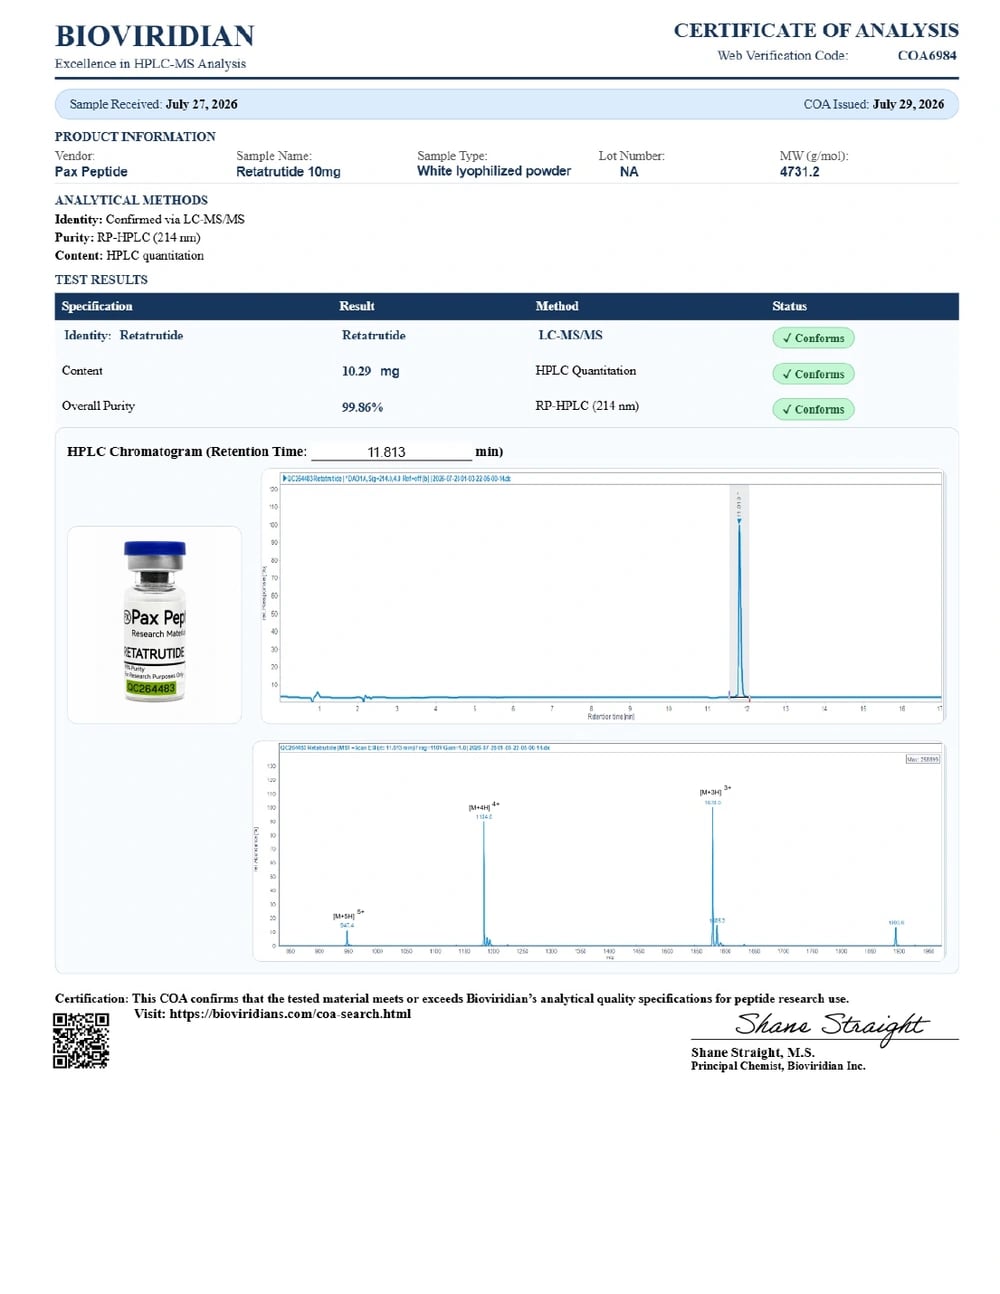Viewport: 1000px width, 1294px height.
Task: Click the Result column header
Action: (x=357, y=306)
